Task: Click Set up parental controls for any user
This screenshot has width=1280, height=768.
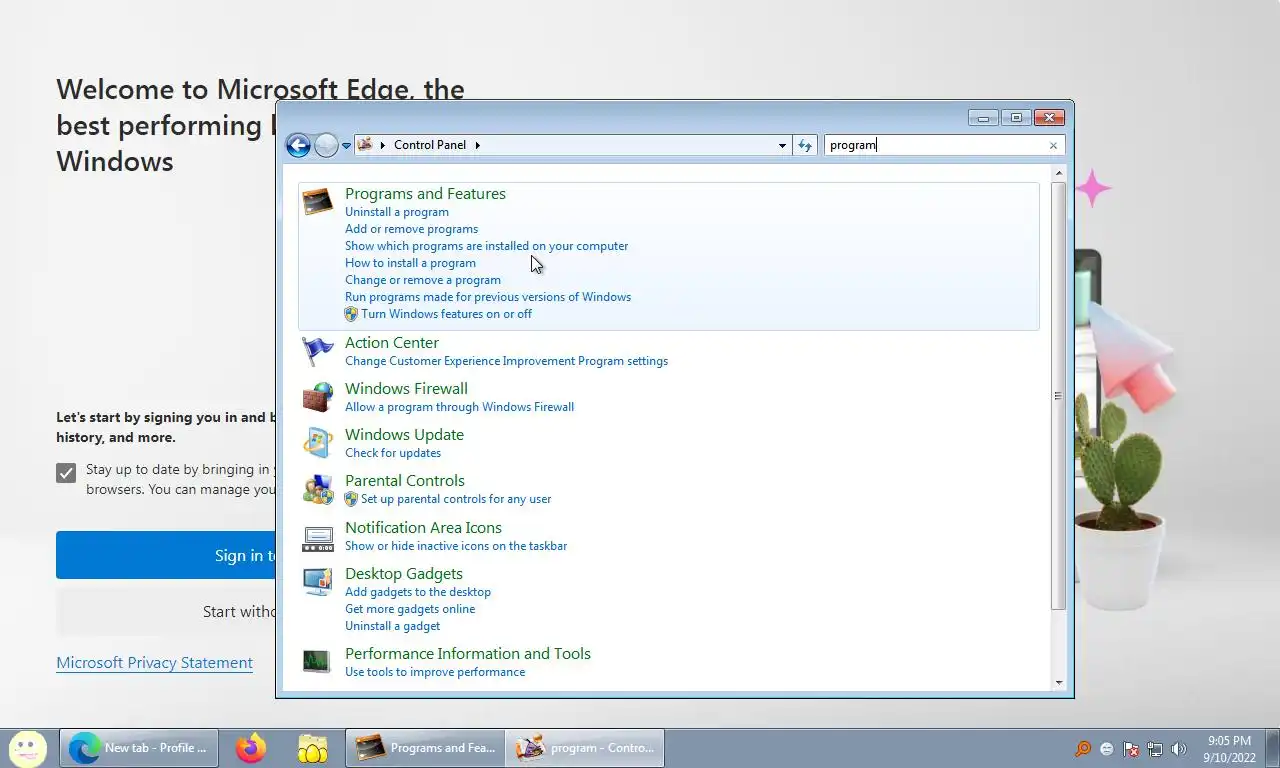Action: (456, 499)
